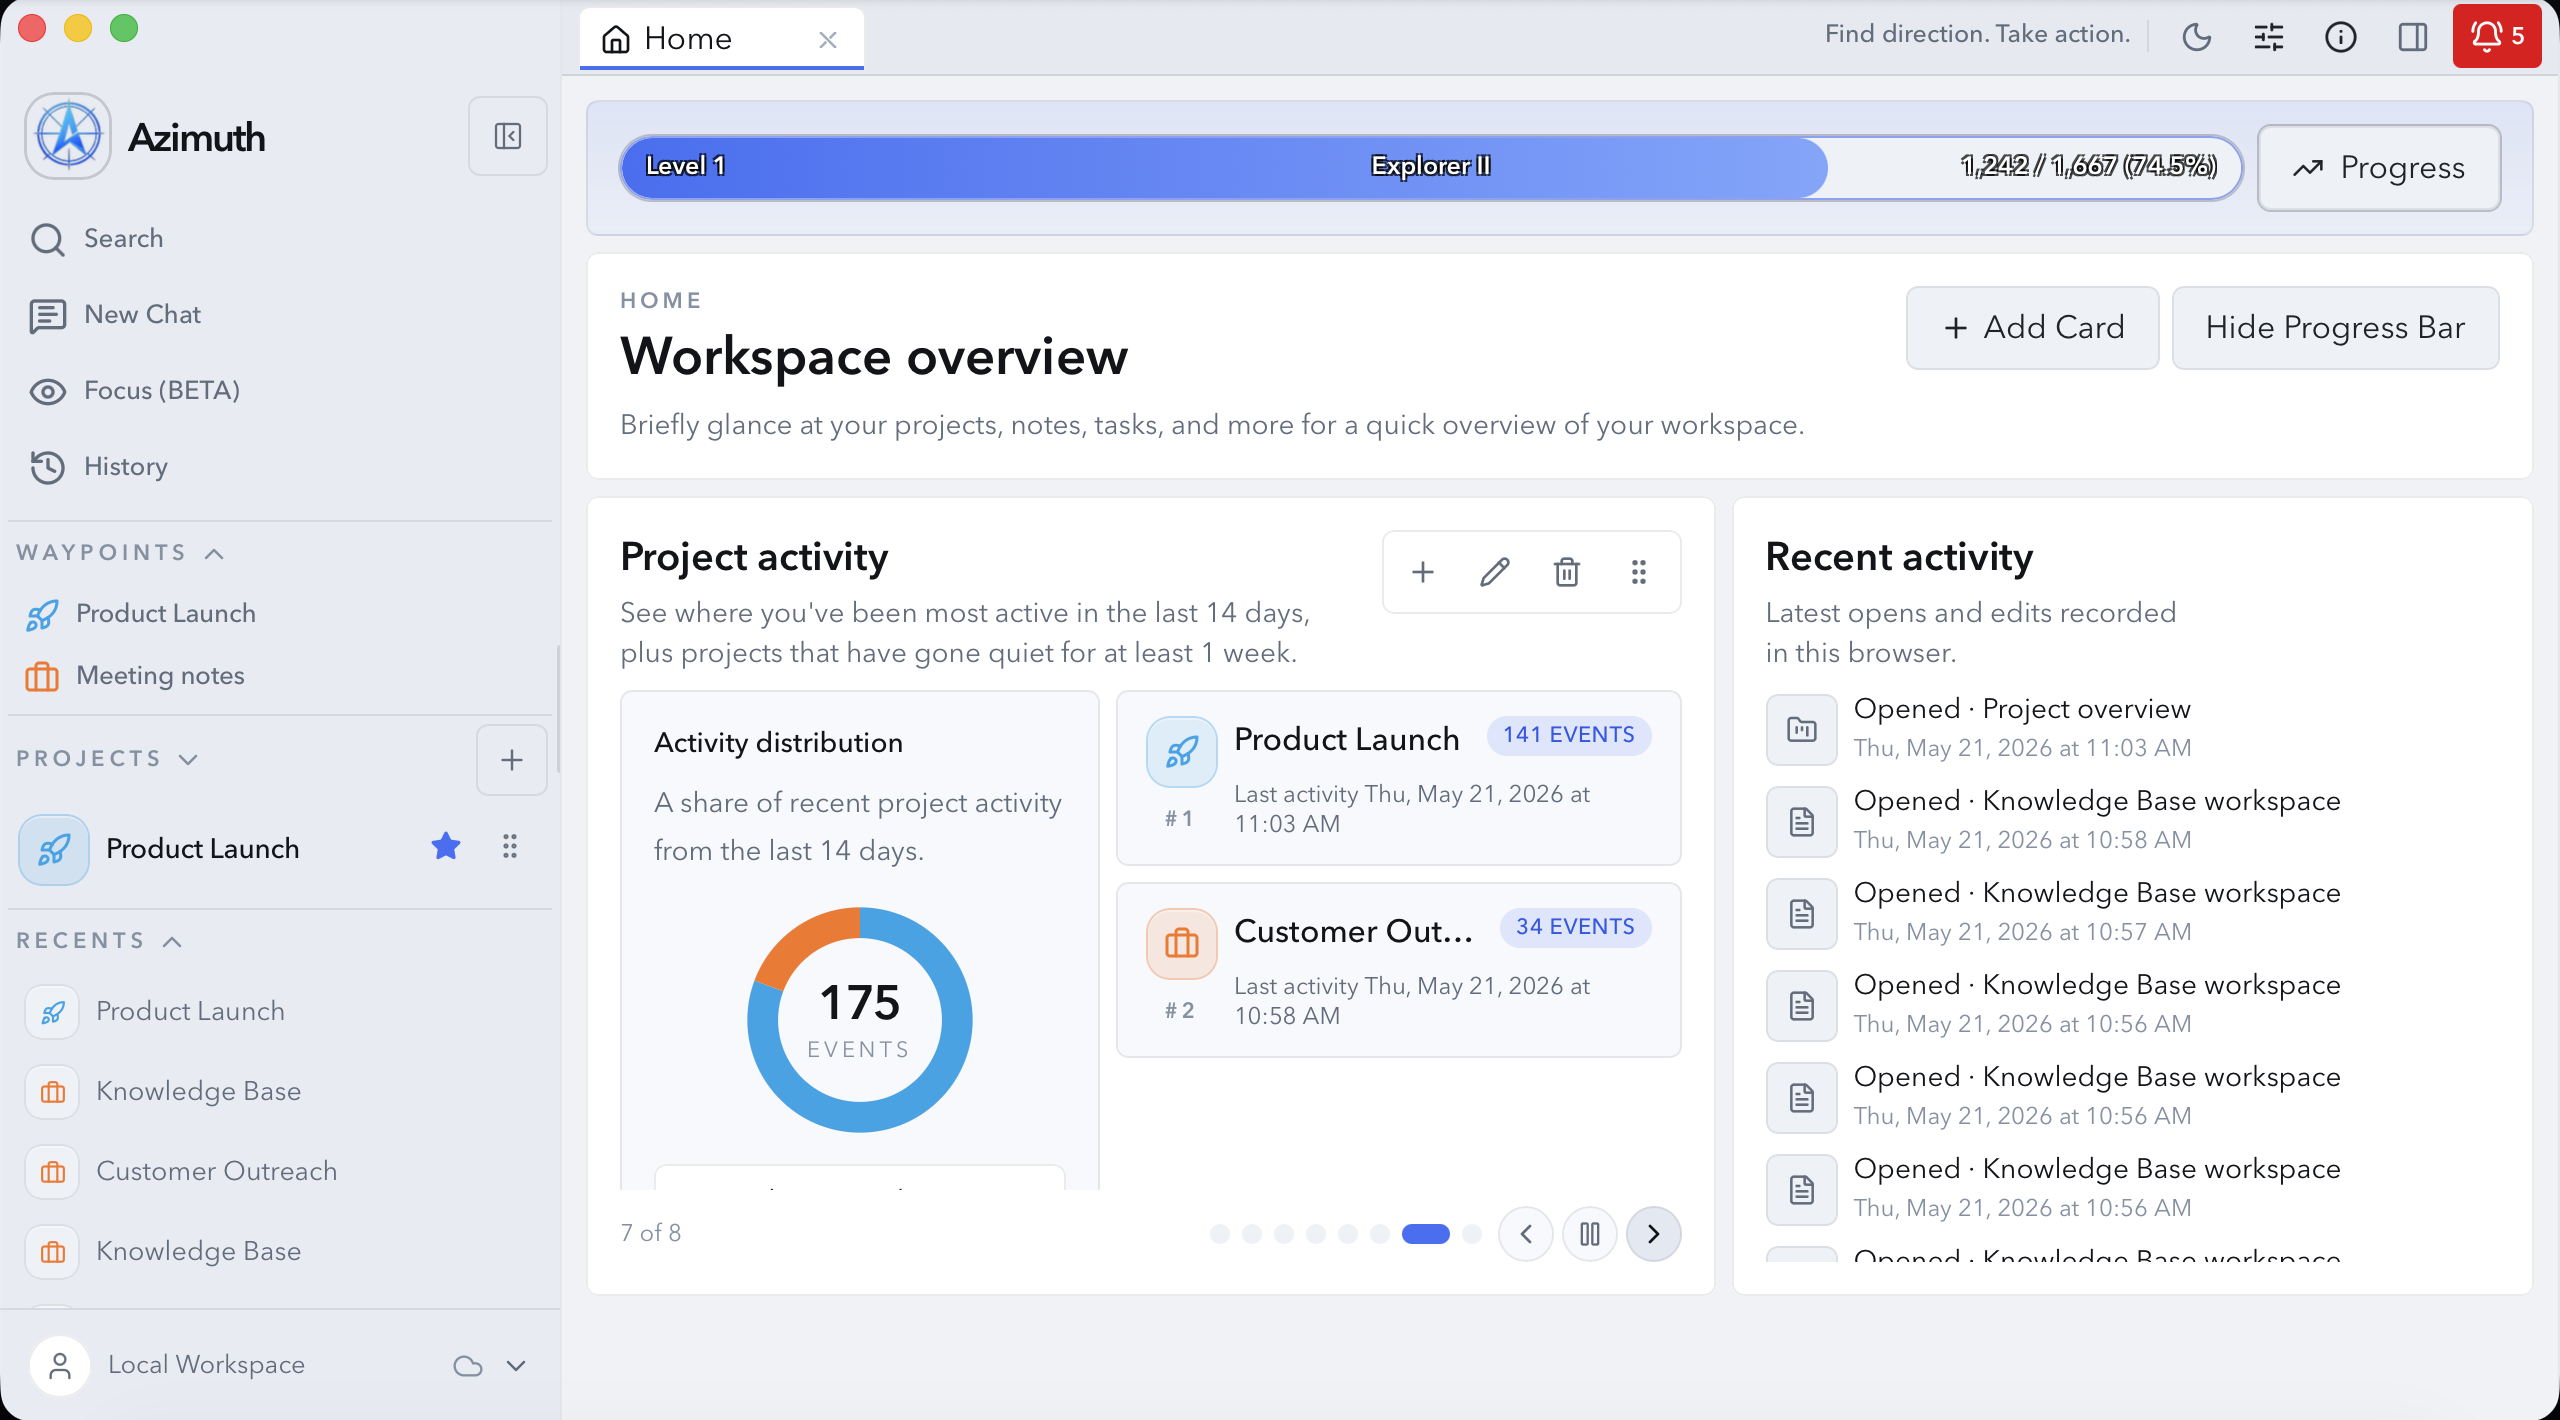
Task: Toggle the right side panel icon
Action: (x=2413, y=37)
